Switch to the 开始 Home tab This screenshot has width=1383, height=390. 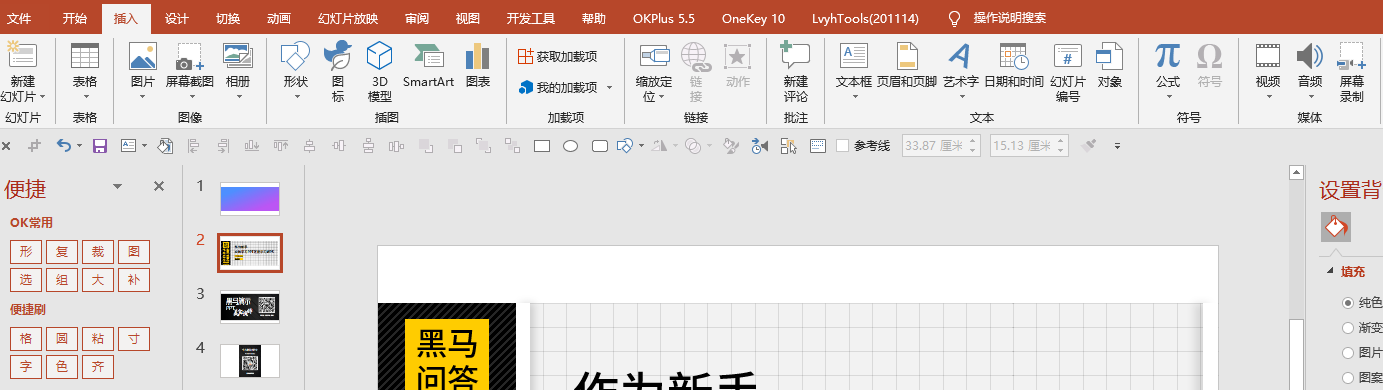(74, 18)
